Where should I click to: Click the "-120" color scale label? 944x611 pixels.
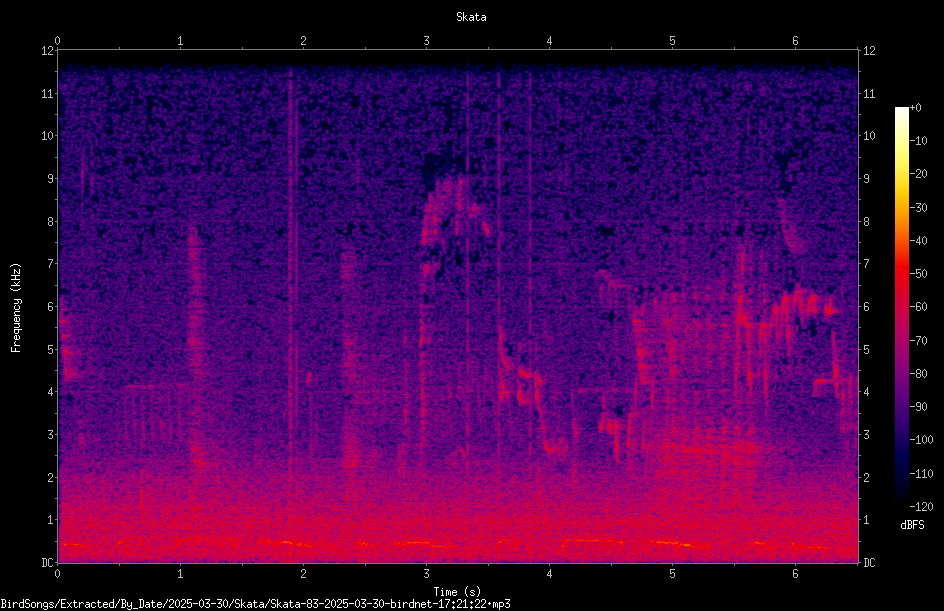pos(921,507)
